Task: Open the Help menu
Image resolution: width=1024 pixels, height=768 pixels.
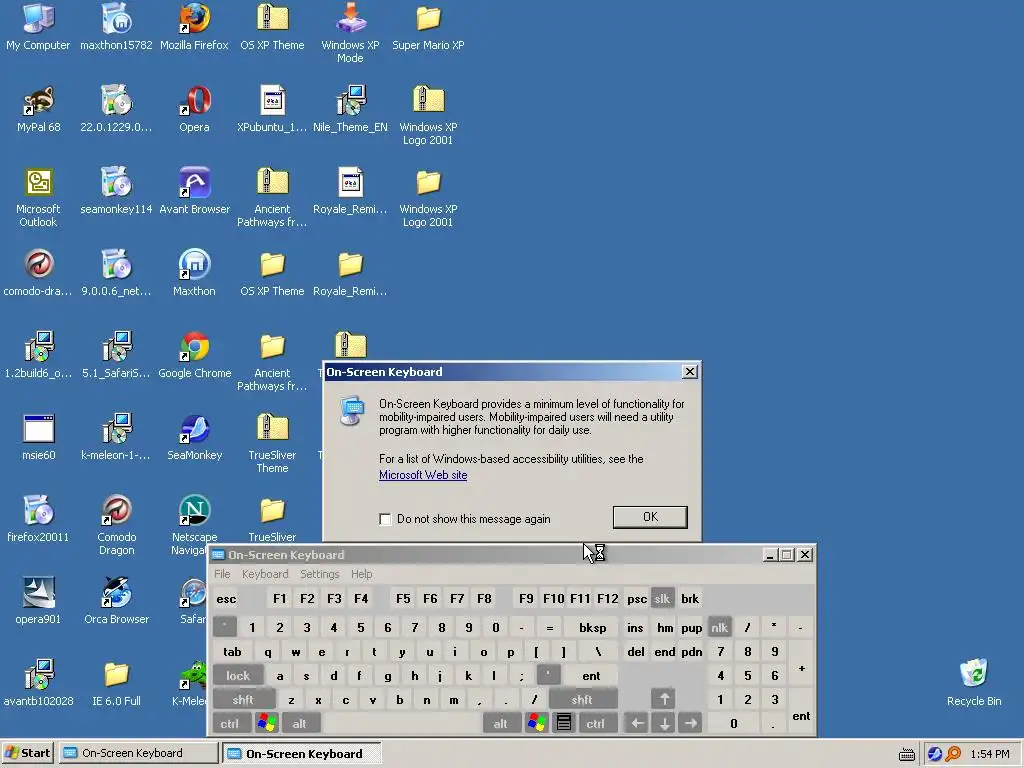Action: coord(361,574)
